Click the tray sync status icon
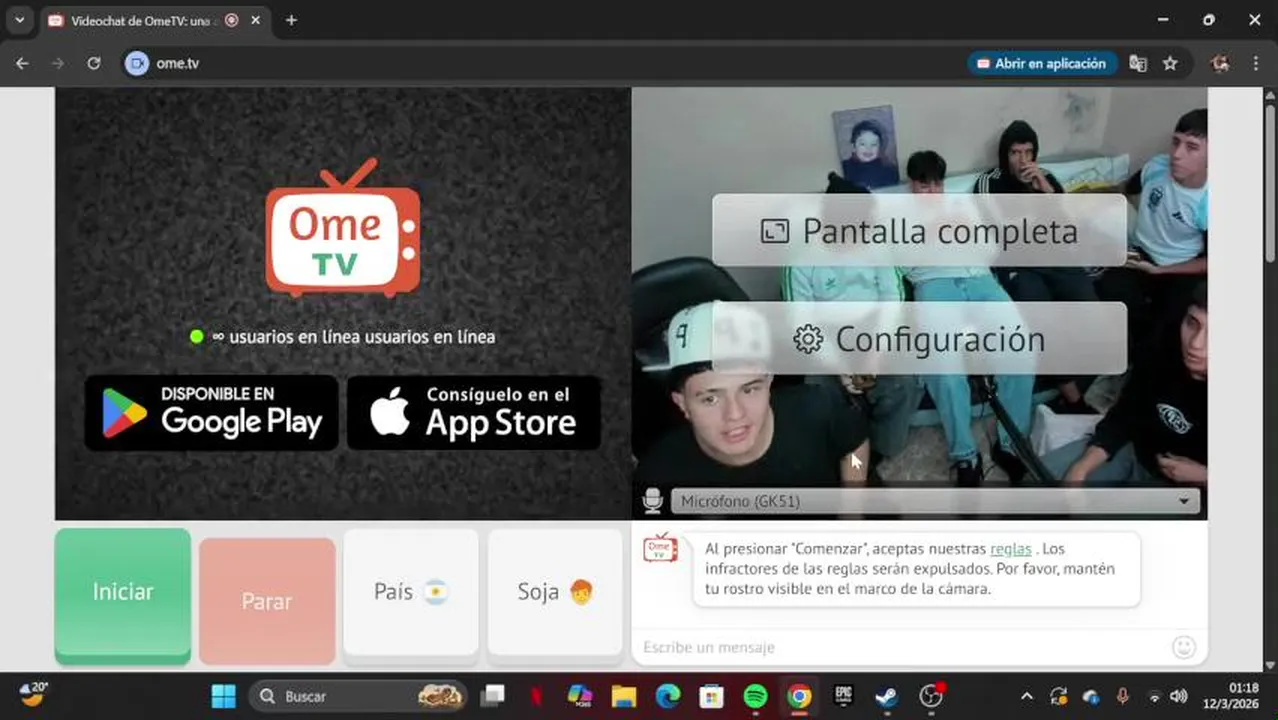The width and height of the screenshot is (1278, 720). [1059, 696]
